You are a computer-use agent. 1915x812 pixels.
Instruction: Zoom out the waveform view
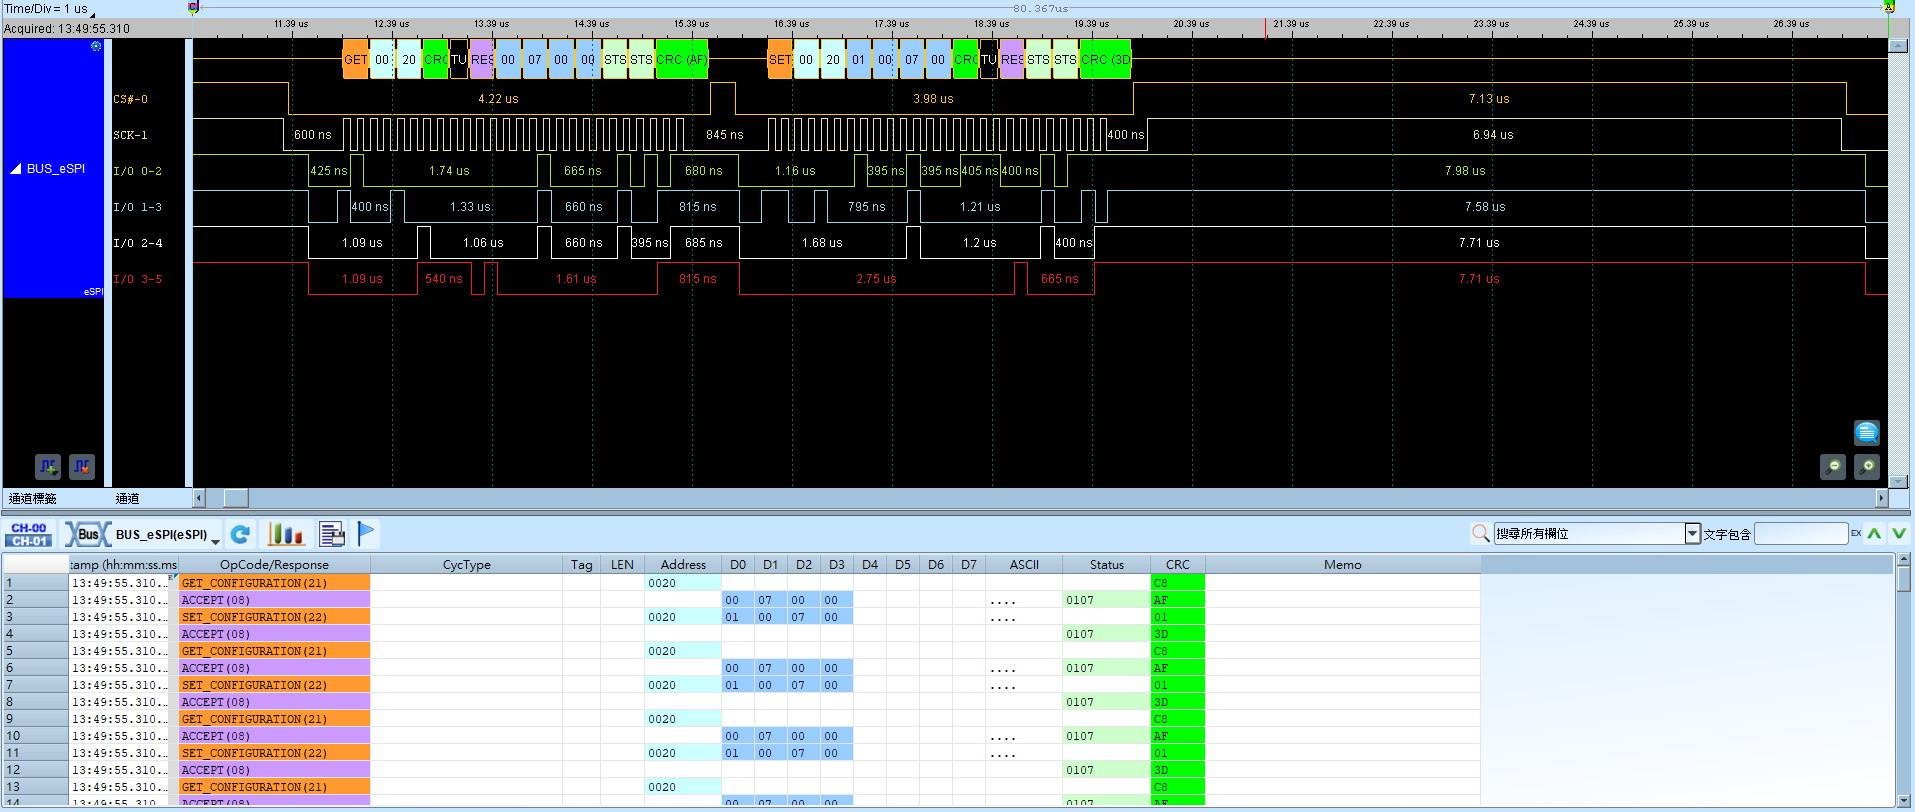click(1833, 467)
